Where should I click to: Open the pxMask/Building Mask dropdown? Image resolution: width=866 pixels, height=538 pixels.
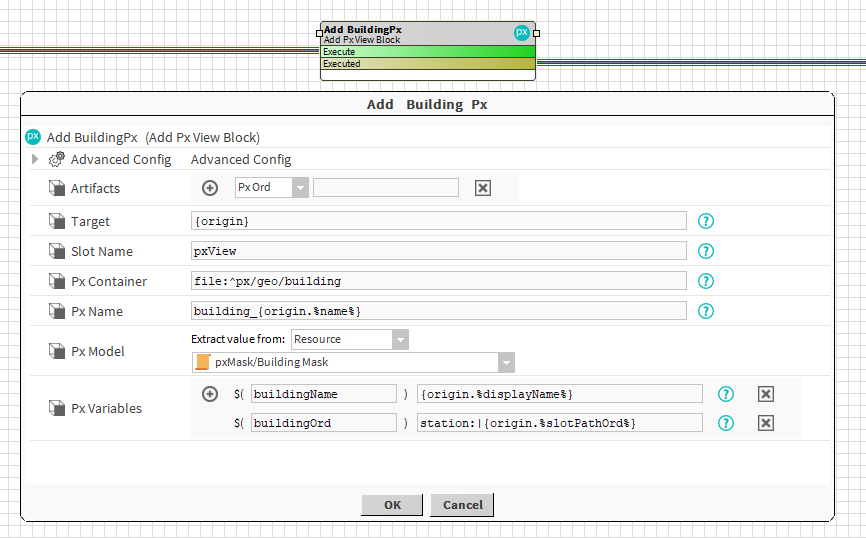coord(506,362)
